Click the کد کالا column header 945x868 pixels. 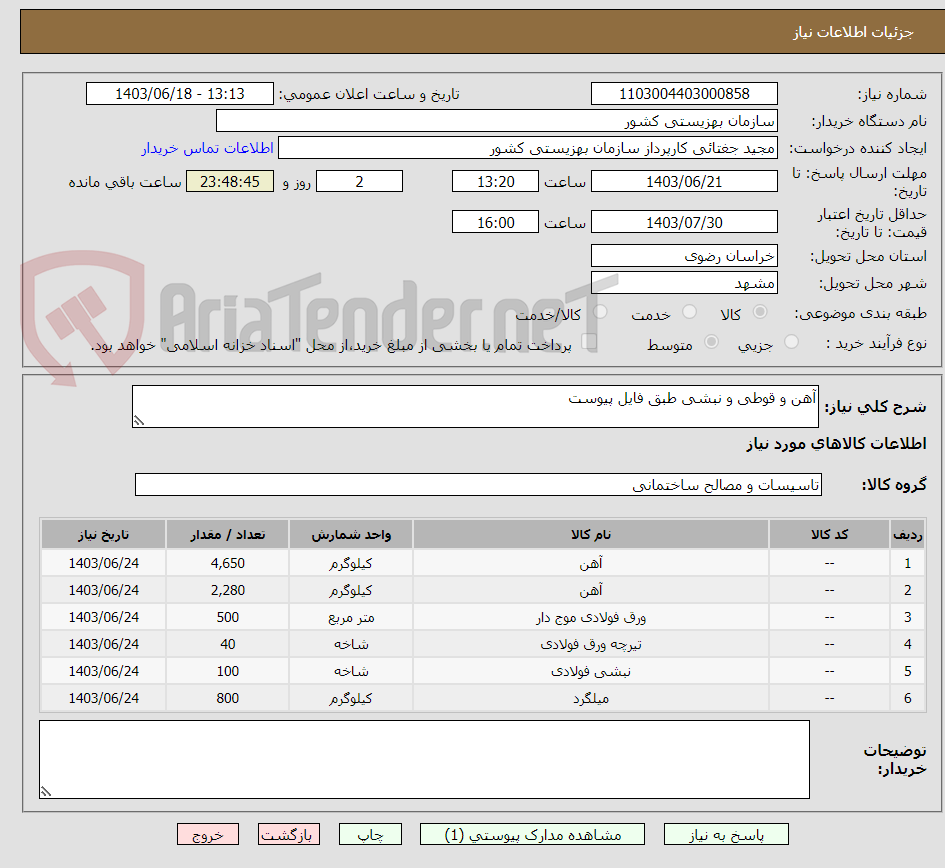pos(829,535)
